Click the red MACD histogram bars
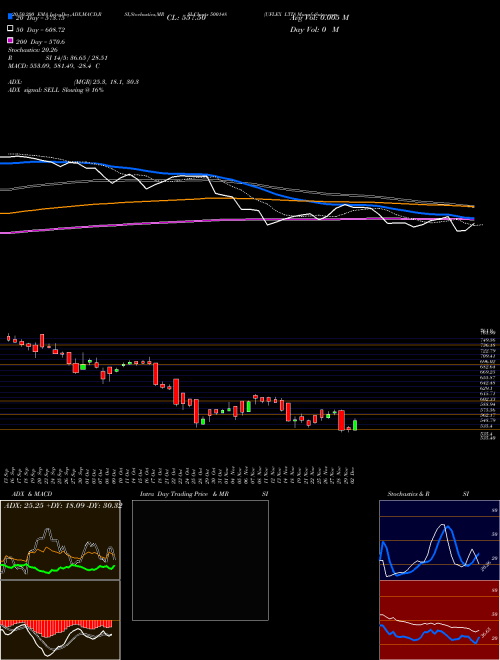The height and width of the screenshot is (660, 500). point(56,627)
